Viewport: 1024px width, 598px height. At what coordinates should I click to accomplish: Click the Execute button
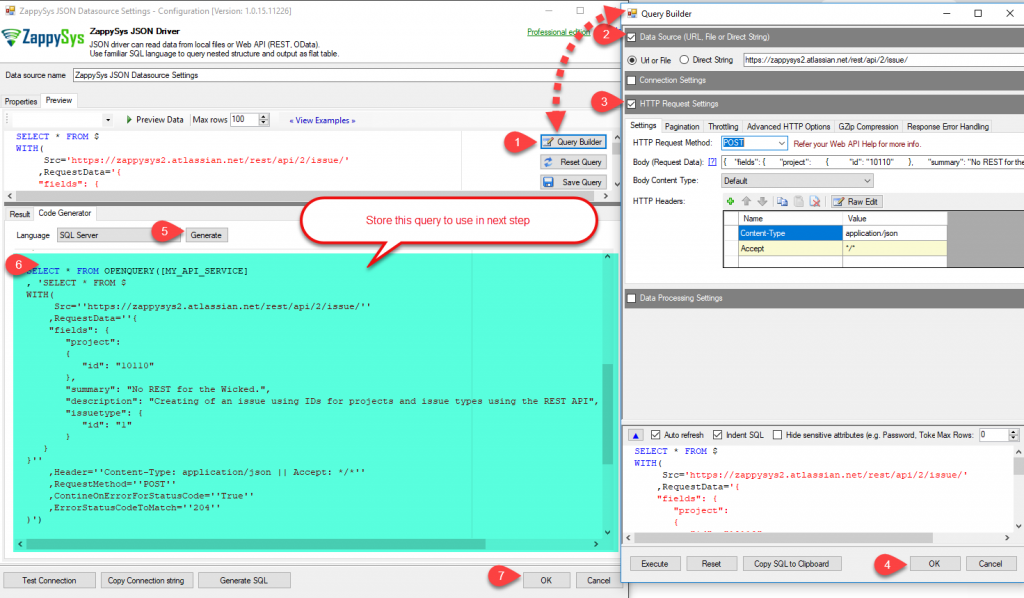pos(655,563)
